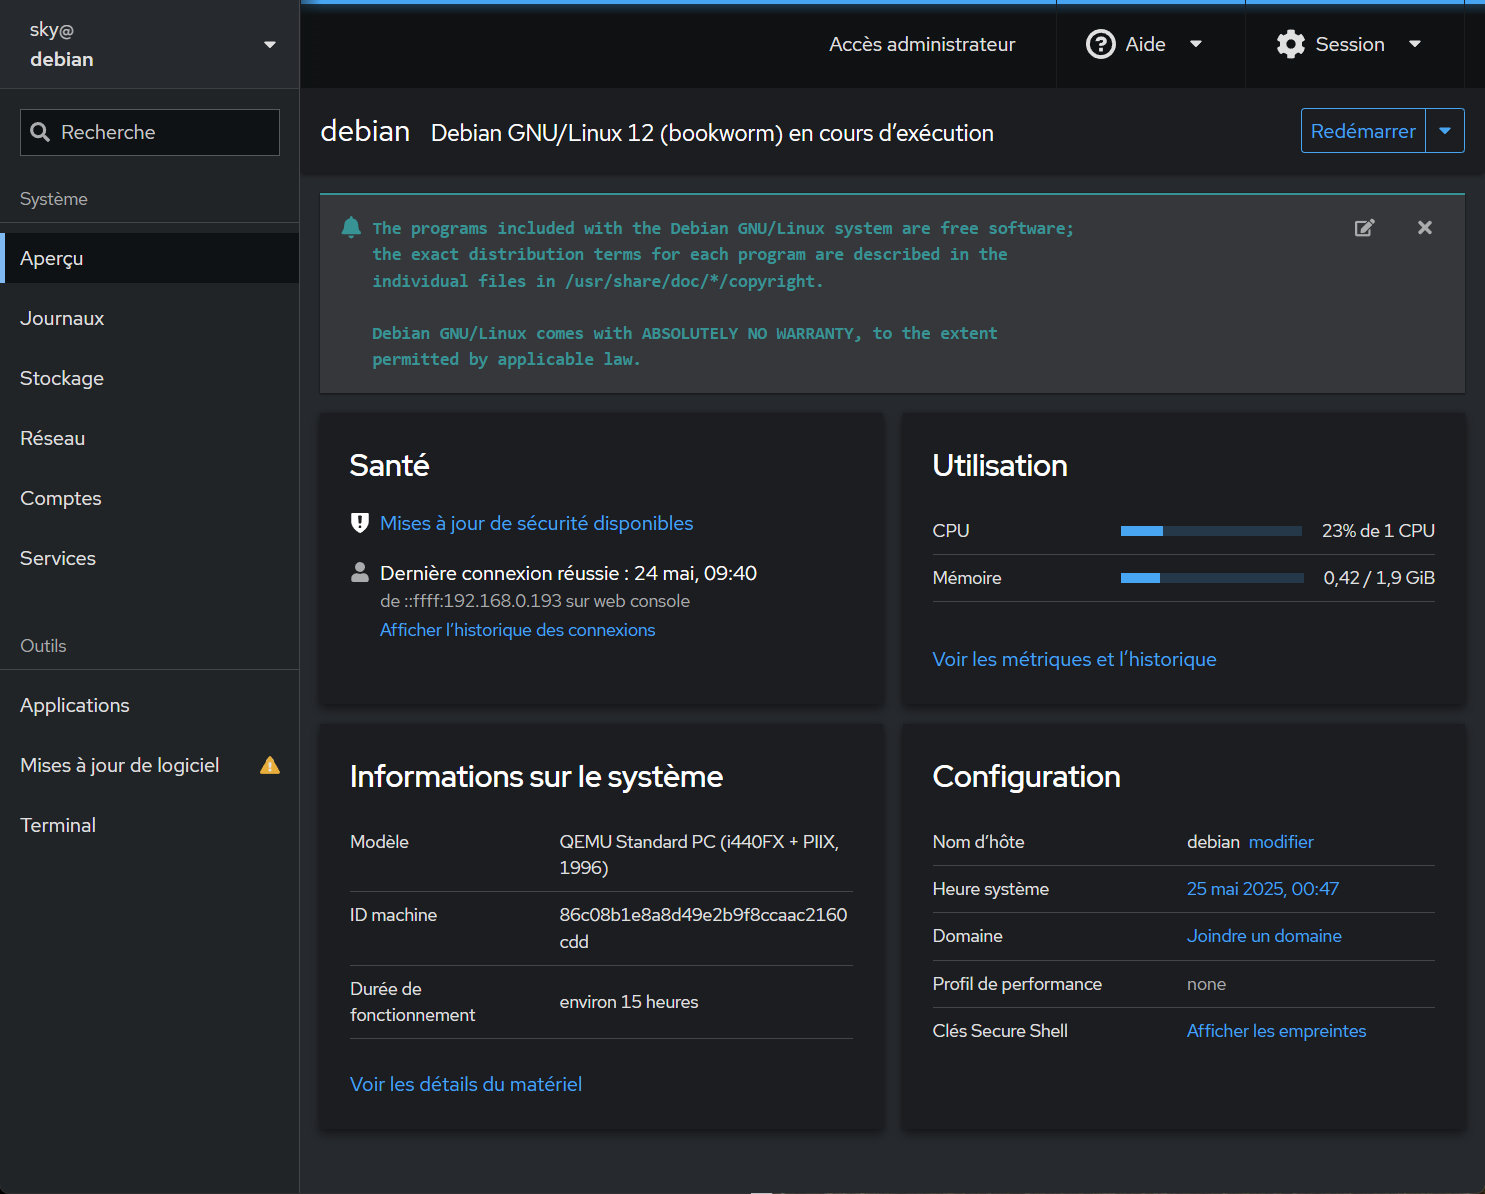
Task: Click the edit icon on the message banner
Action: (1364, 228)
